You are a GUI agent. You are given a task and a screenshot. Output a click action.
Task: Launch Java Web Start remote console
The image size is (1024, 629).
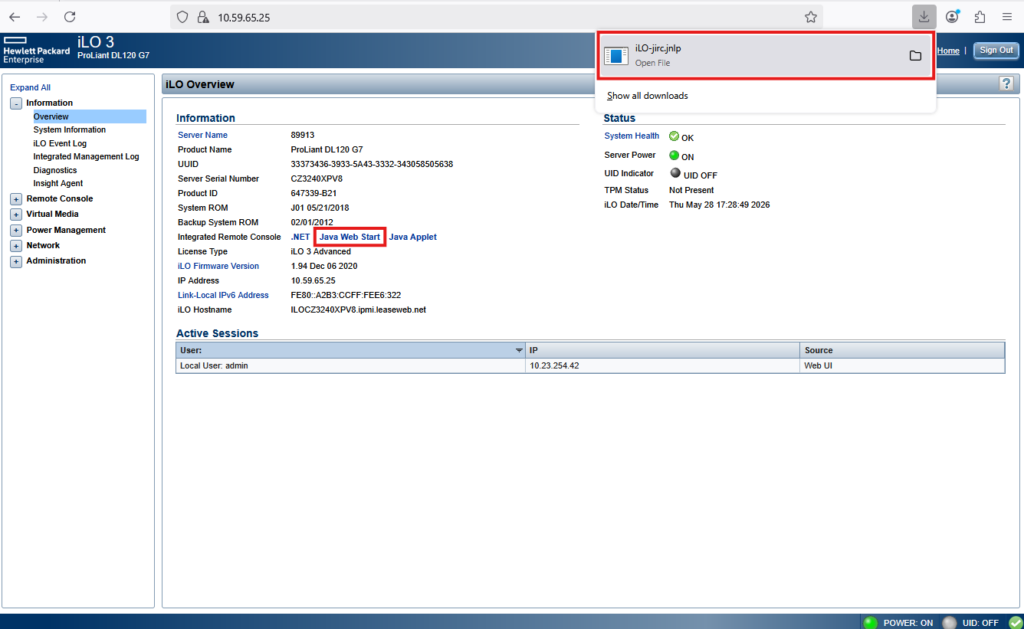click(x=349, y=236)
